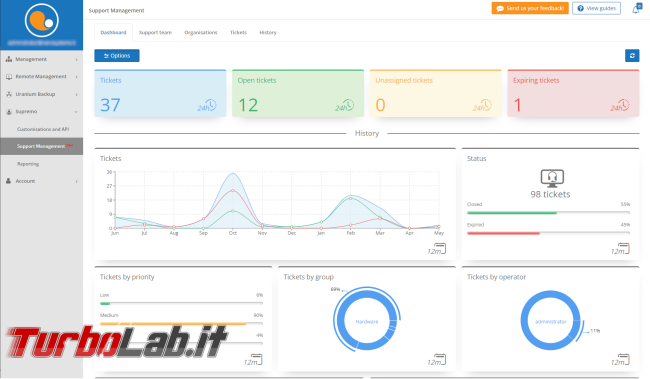Switch to the Support team tab
The width and height of the screenshot is (650, 379).
click(155, 32)
